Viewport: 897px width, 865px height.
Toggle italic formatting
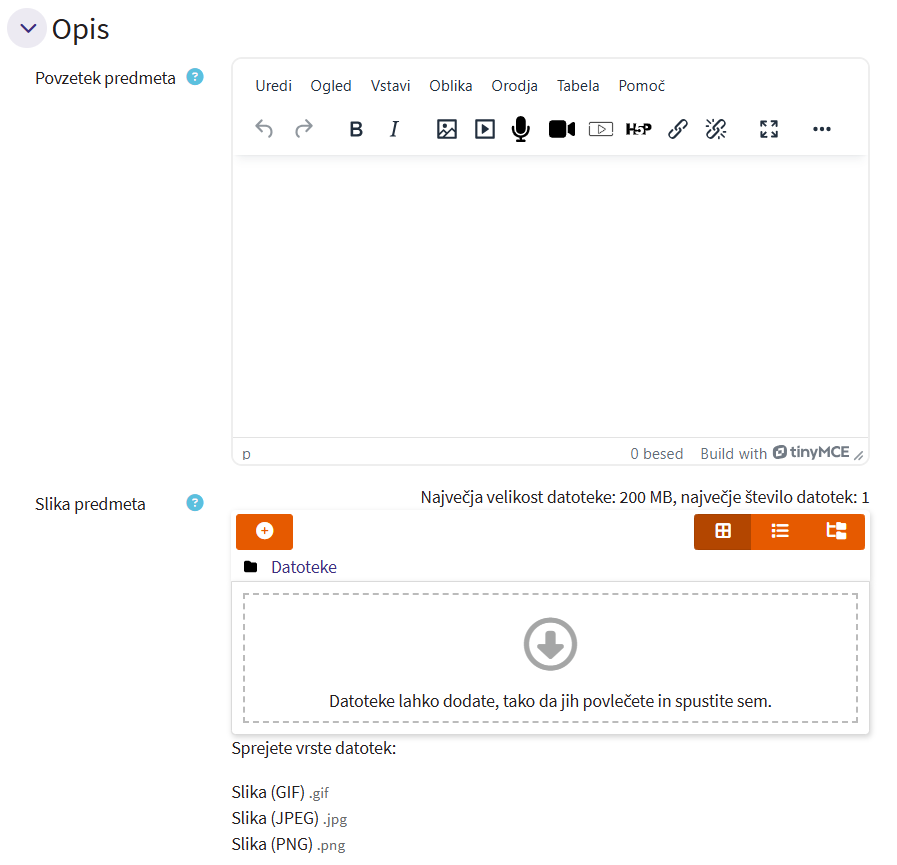tap(394, 129)
